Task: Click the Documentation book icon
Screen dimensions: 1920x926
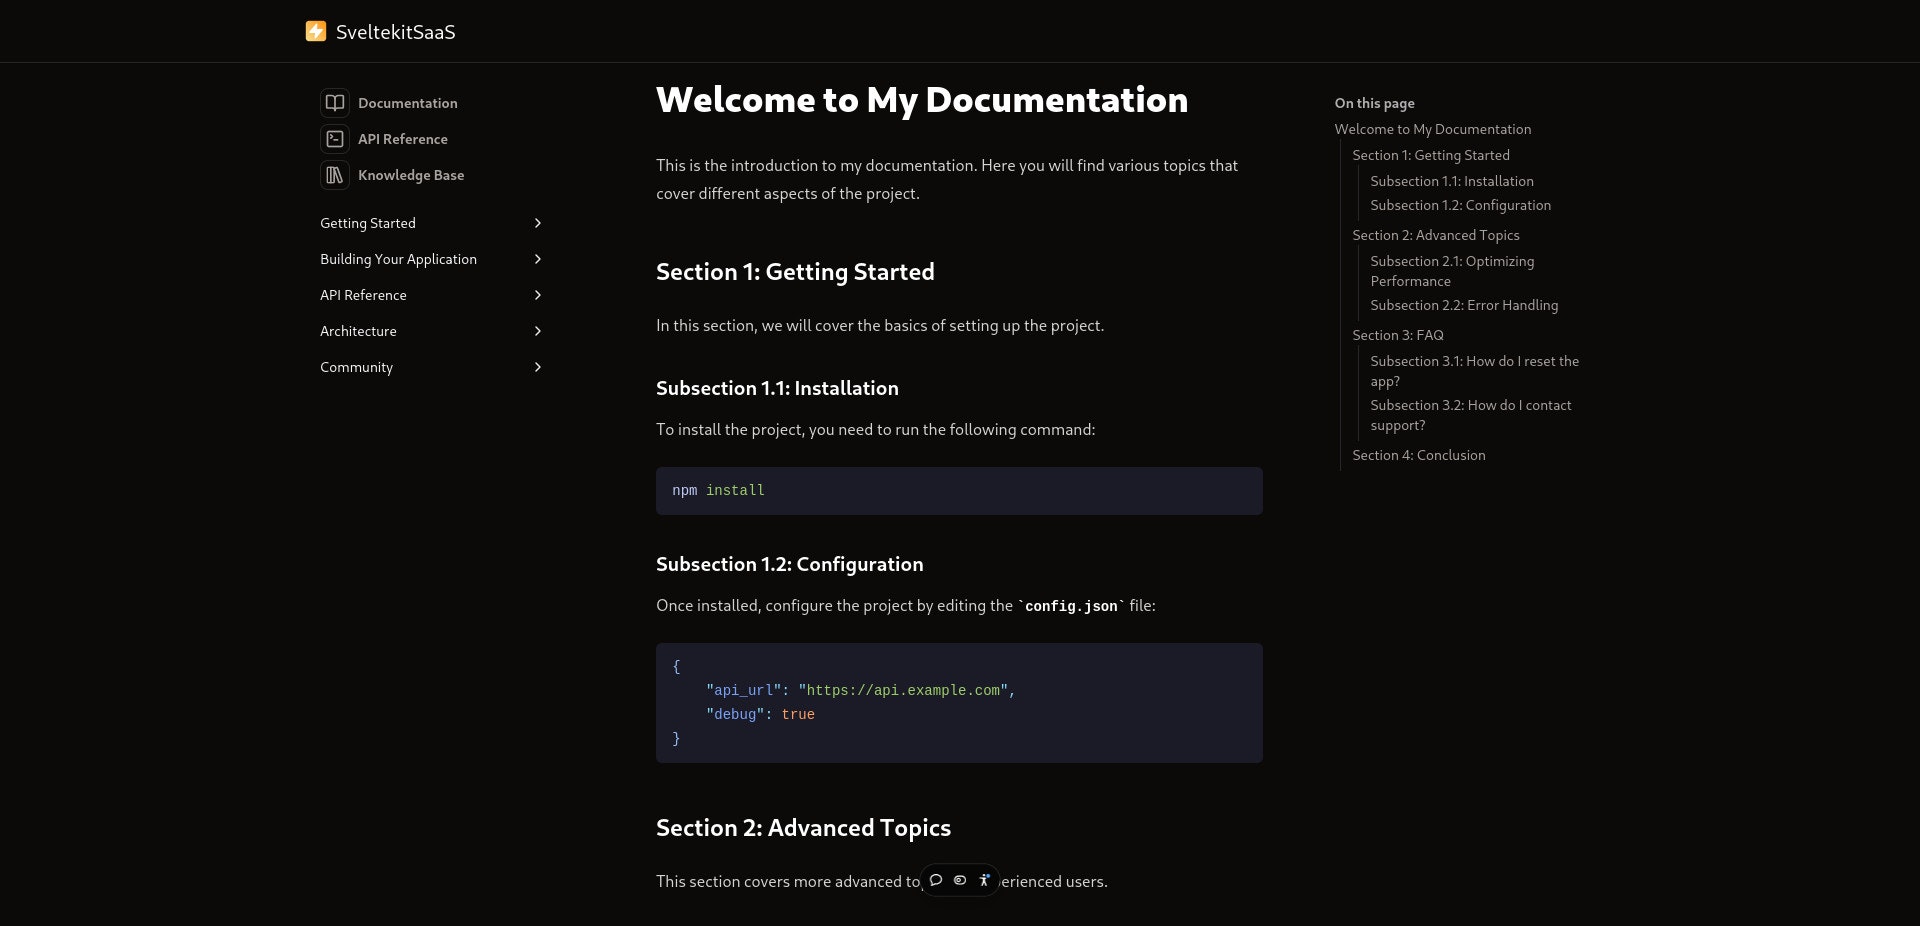Action: (335, 103)
